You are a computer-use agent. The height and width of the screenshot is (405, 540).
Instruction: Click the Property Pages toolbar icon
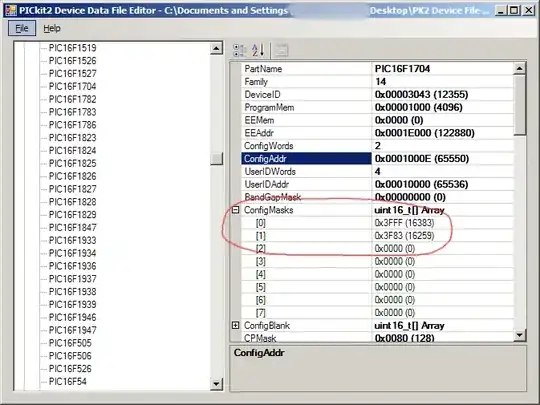click(281, 50)
